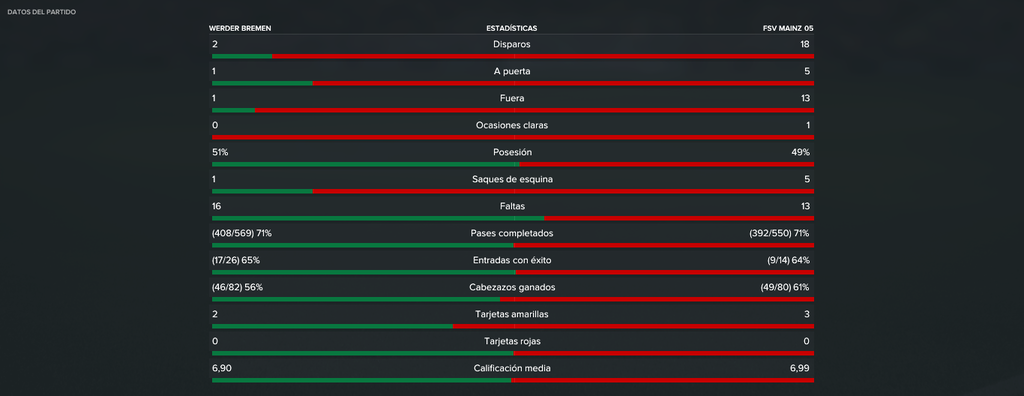Click the red Tarjetas amarillas bar segment
Viewport: 1024px width, 396px height.
[x=633, y=326]
